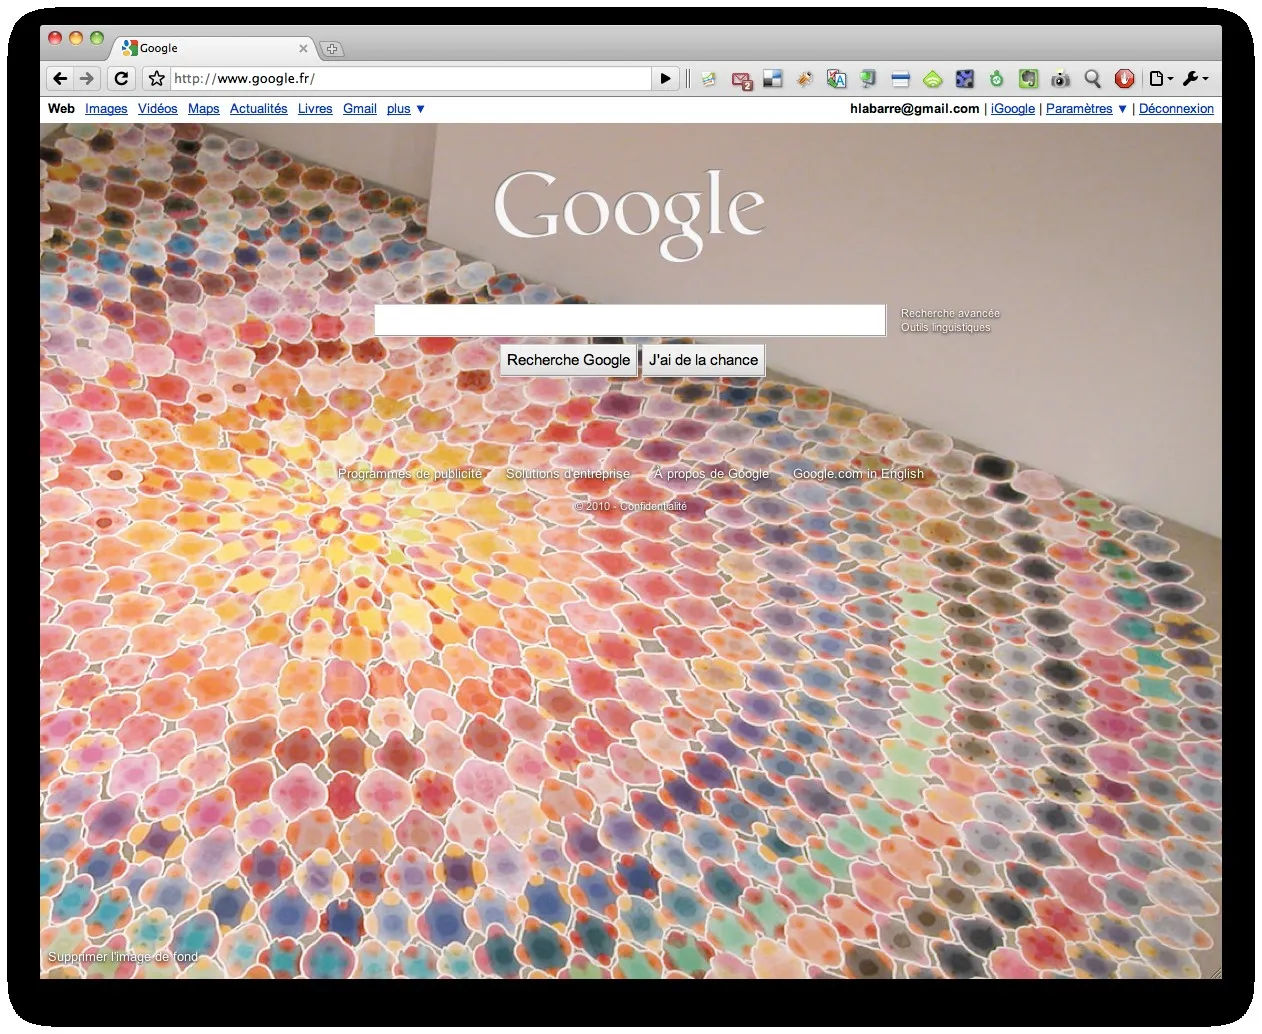Open the Gmail link
Image resolution: width=1262 pixels, height=1034 pixels.
pyautogui.click(x=360, y=109)
